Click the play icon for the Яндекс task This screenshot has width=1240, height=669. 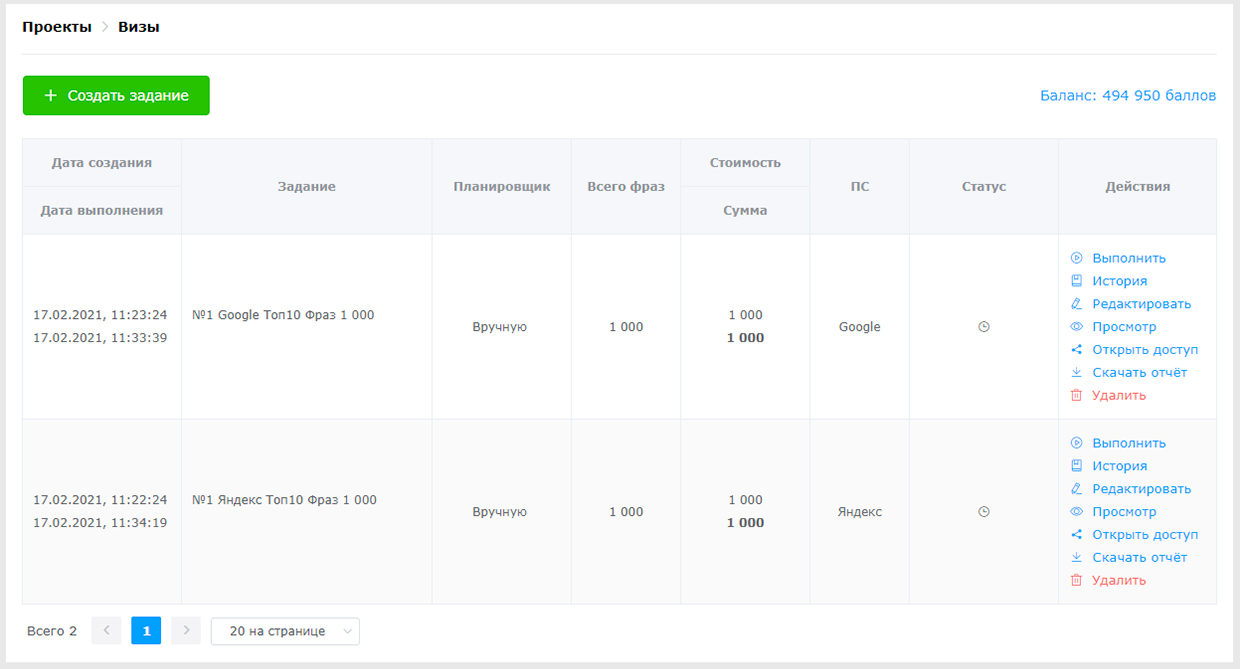point(1076,443)
